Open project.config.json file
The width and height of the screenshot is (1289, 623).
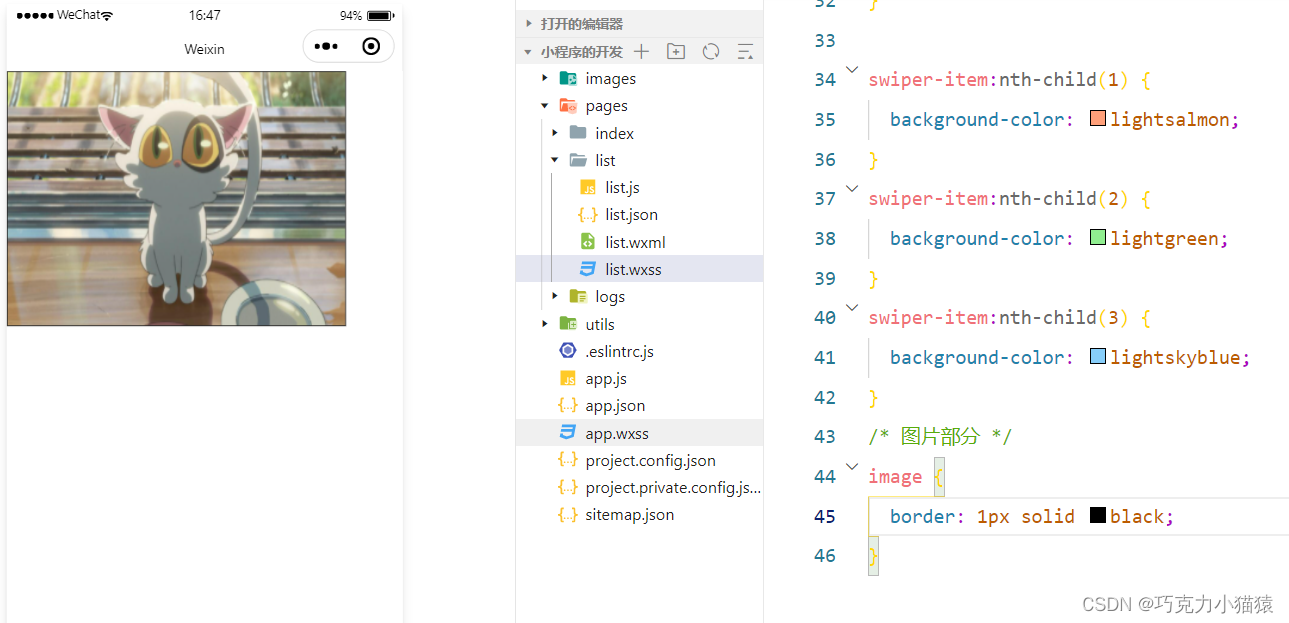(x=650, y=460)
